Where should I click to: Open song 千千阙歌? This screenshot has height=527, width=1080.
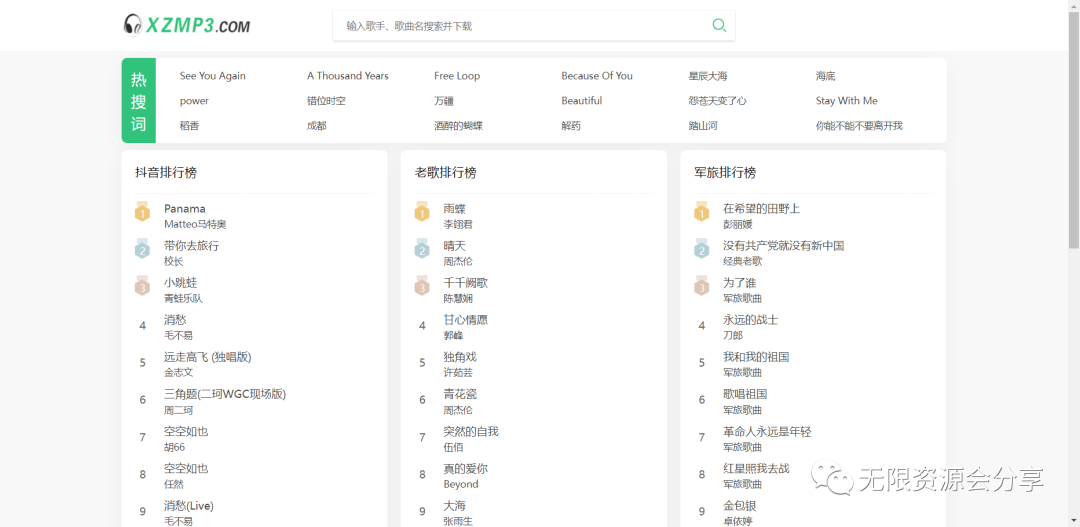point(466,282)
